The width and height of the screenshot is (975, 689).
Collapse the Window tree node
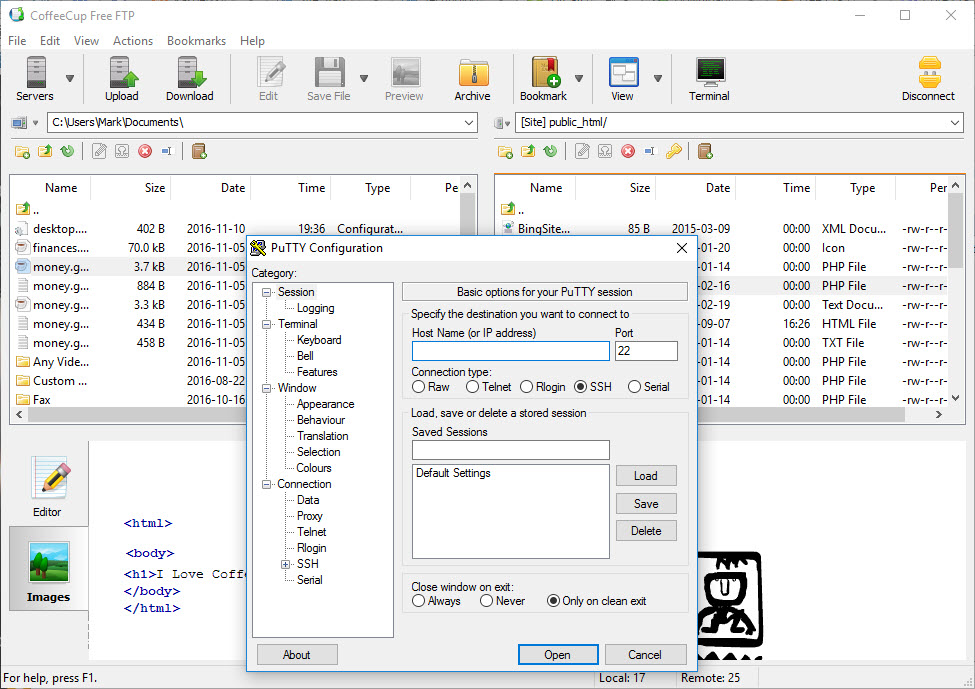click(266, 388)
